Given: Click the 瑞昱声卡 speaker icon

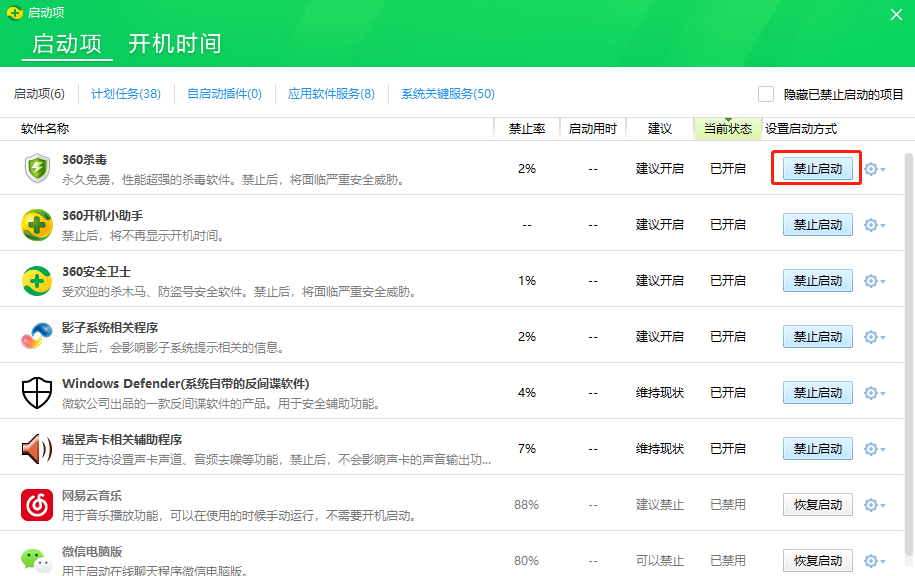Looking at the screenshot, I should click(x=37, y=449).
